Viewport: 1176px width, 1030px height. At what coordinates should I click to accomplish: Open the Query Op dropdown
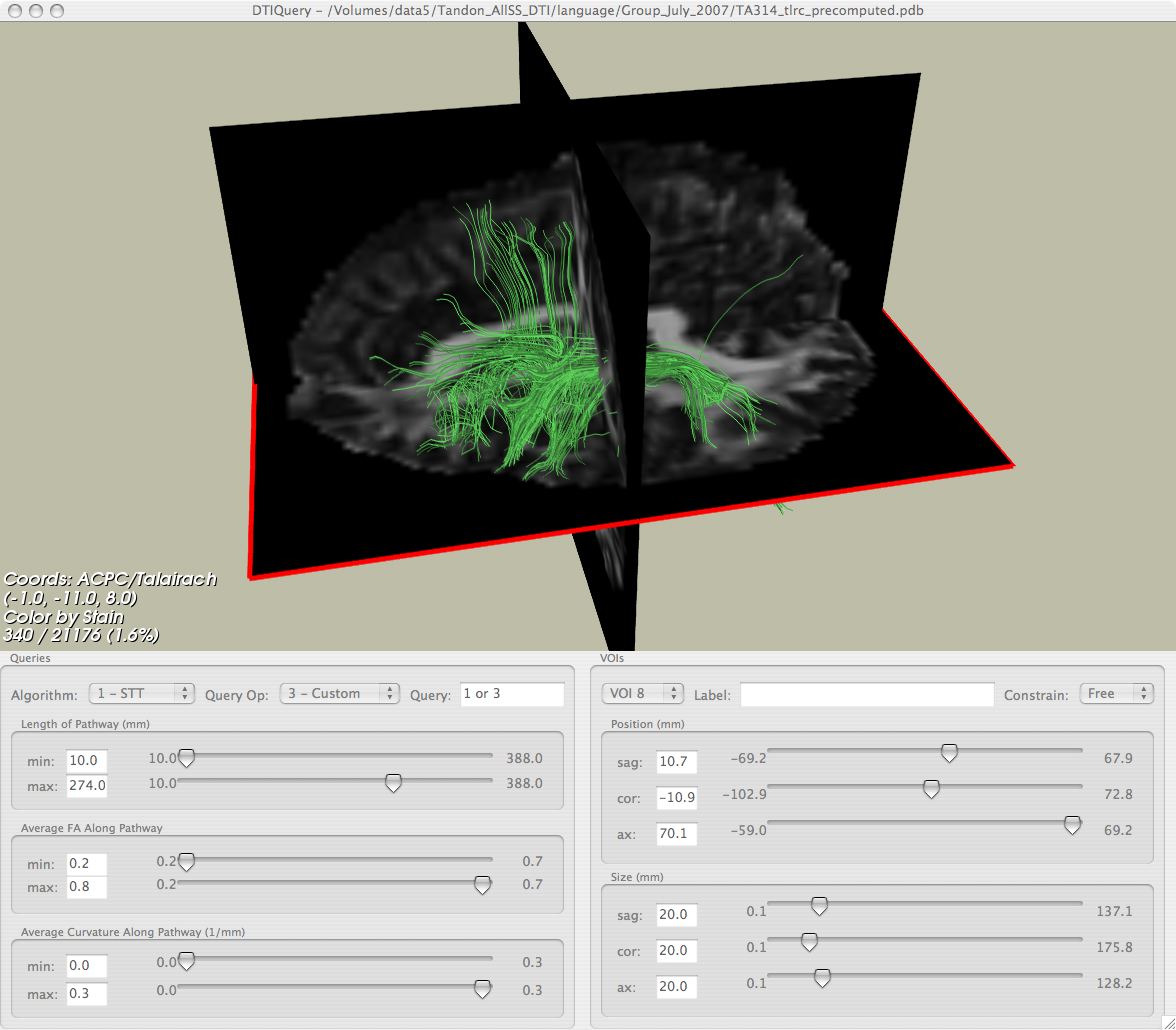tap(339, 693)
